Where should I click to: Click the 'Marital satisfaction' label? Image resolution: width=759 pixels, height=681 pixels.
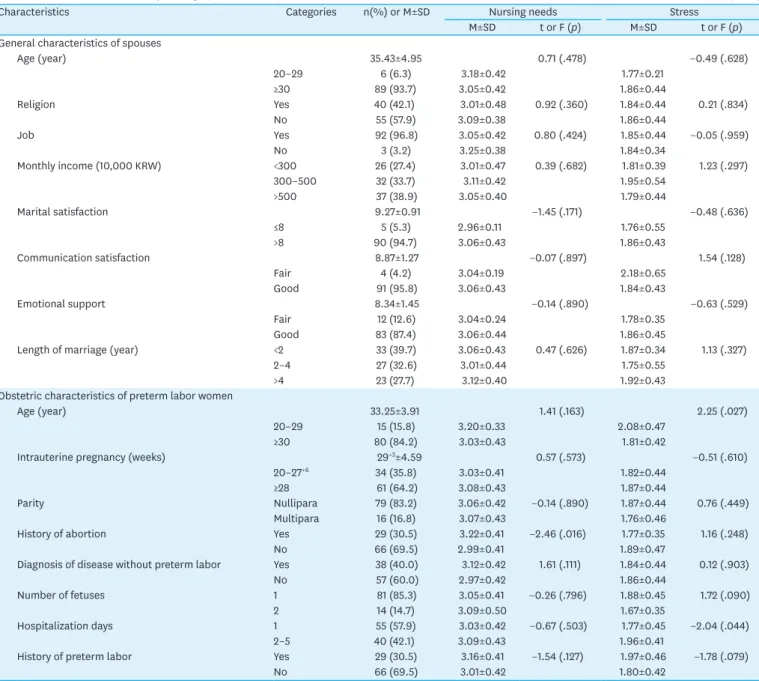[62, 212]
